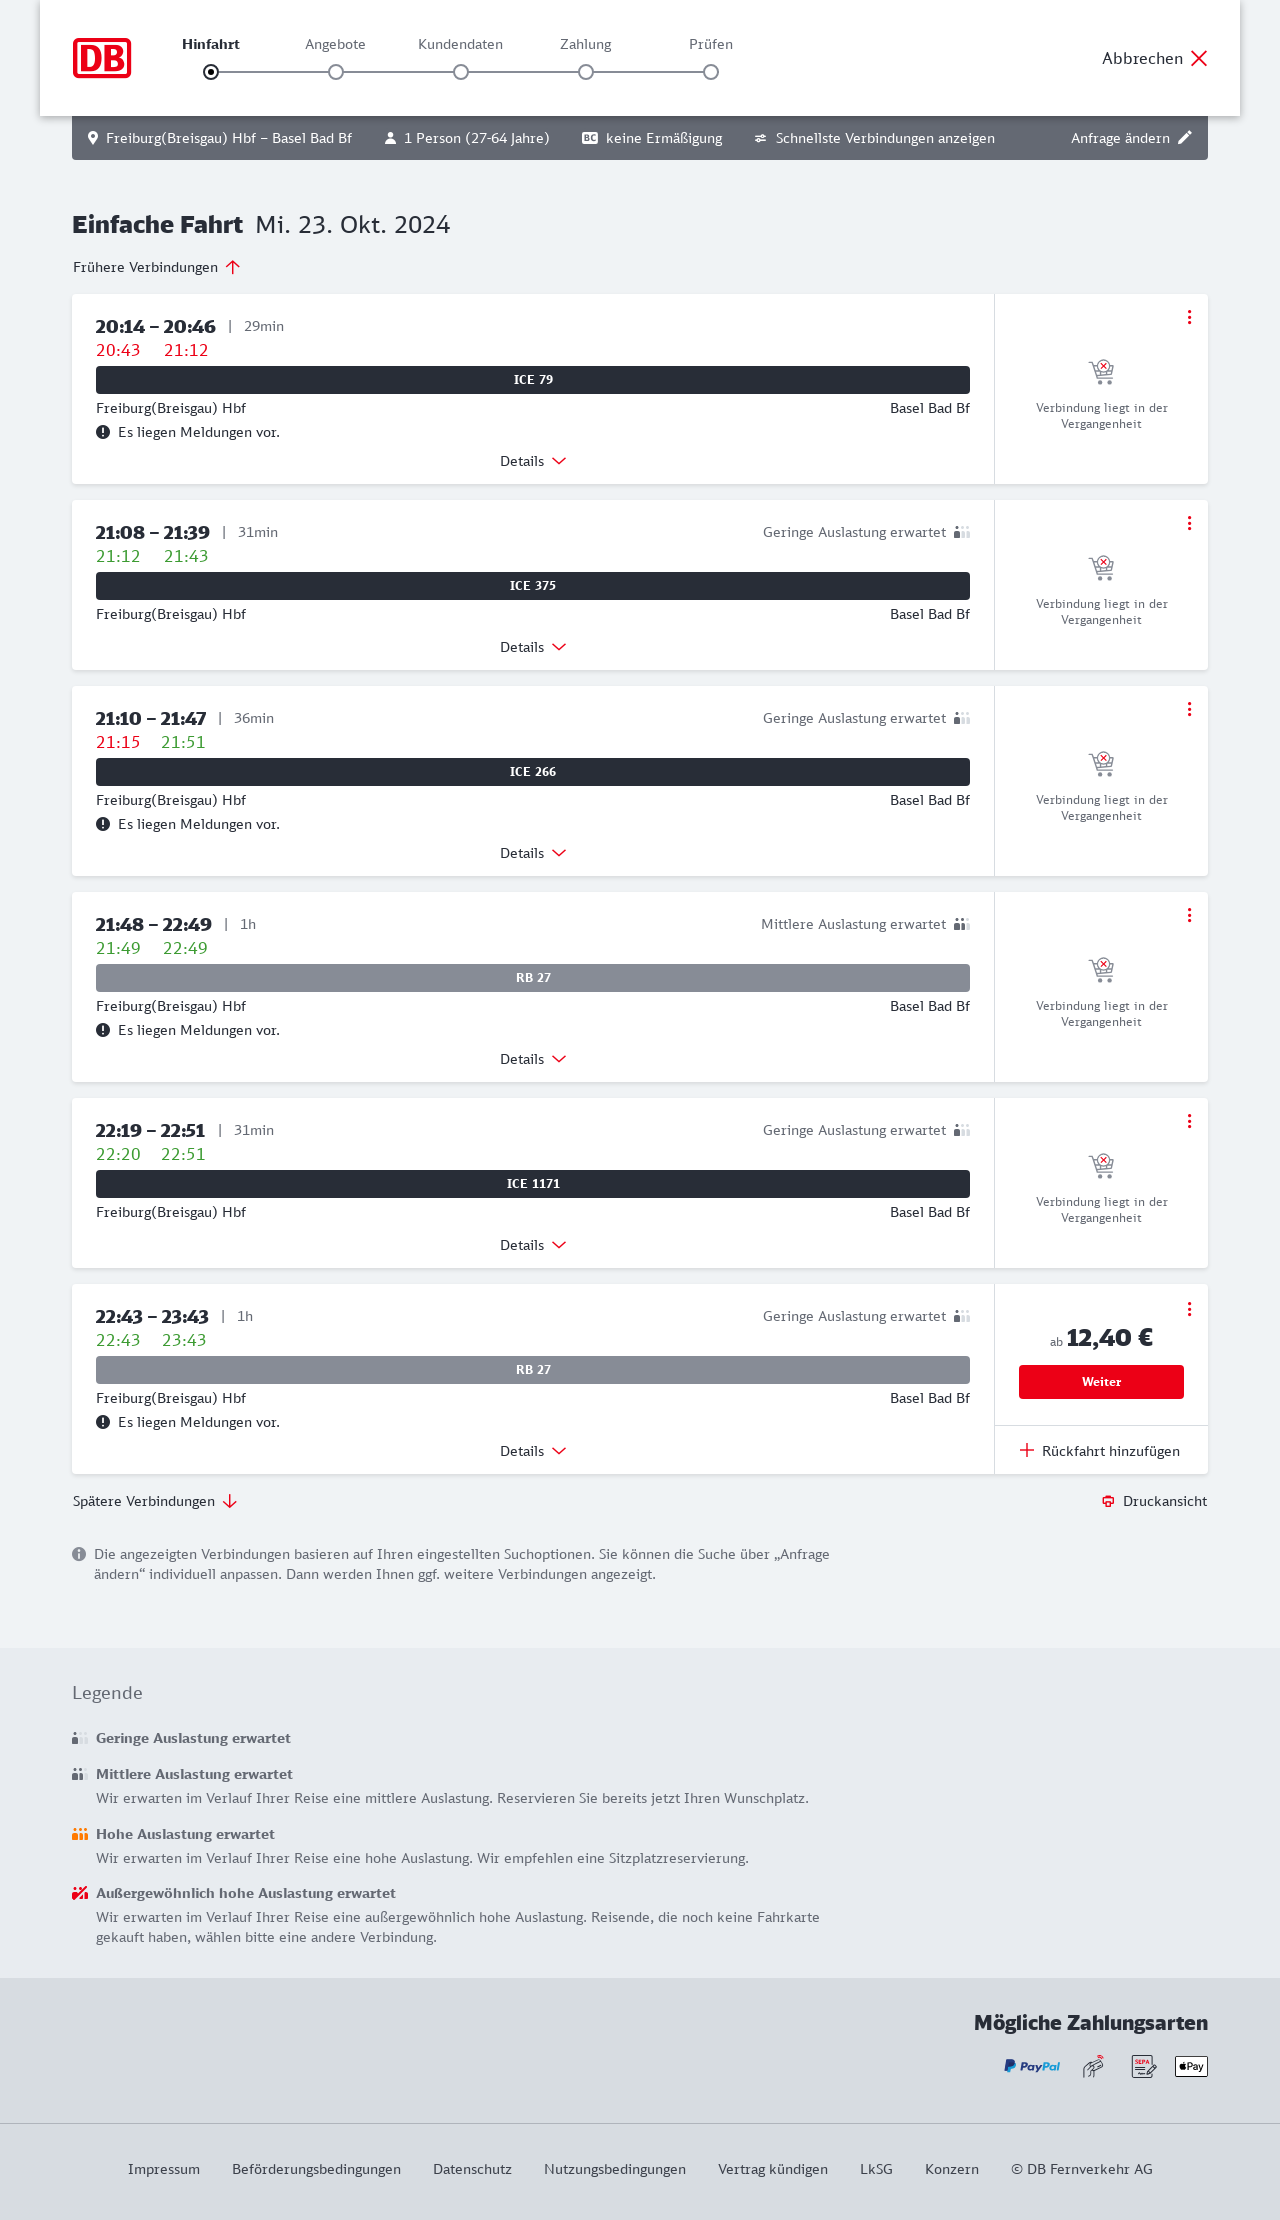Viewport: 1280px width, 2220px height.
Task: Expand Details for ICE 1171 connection
Action: pyautogui.click(x=533, y=1245)
